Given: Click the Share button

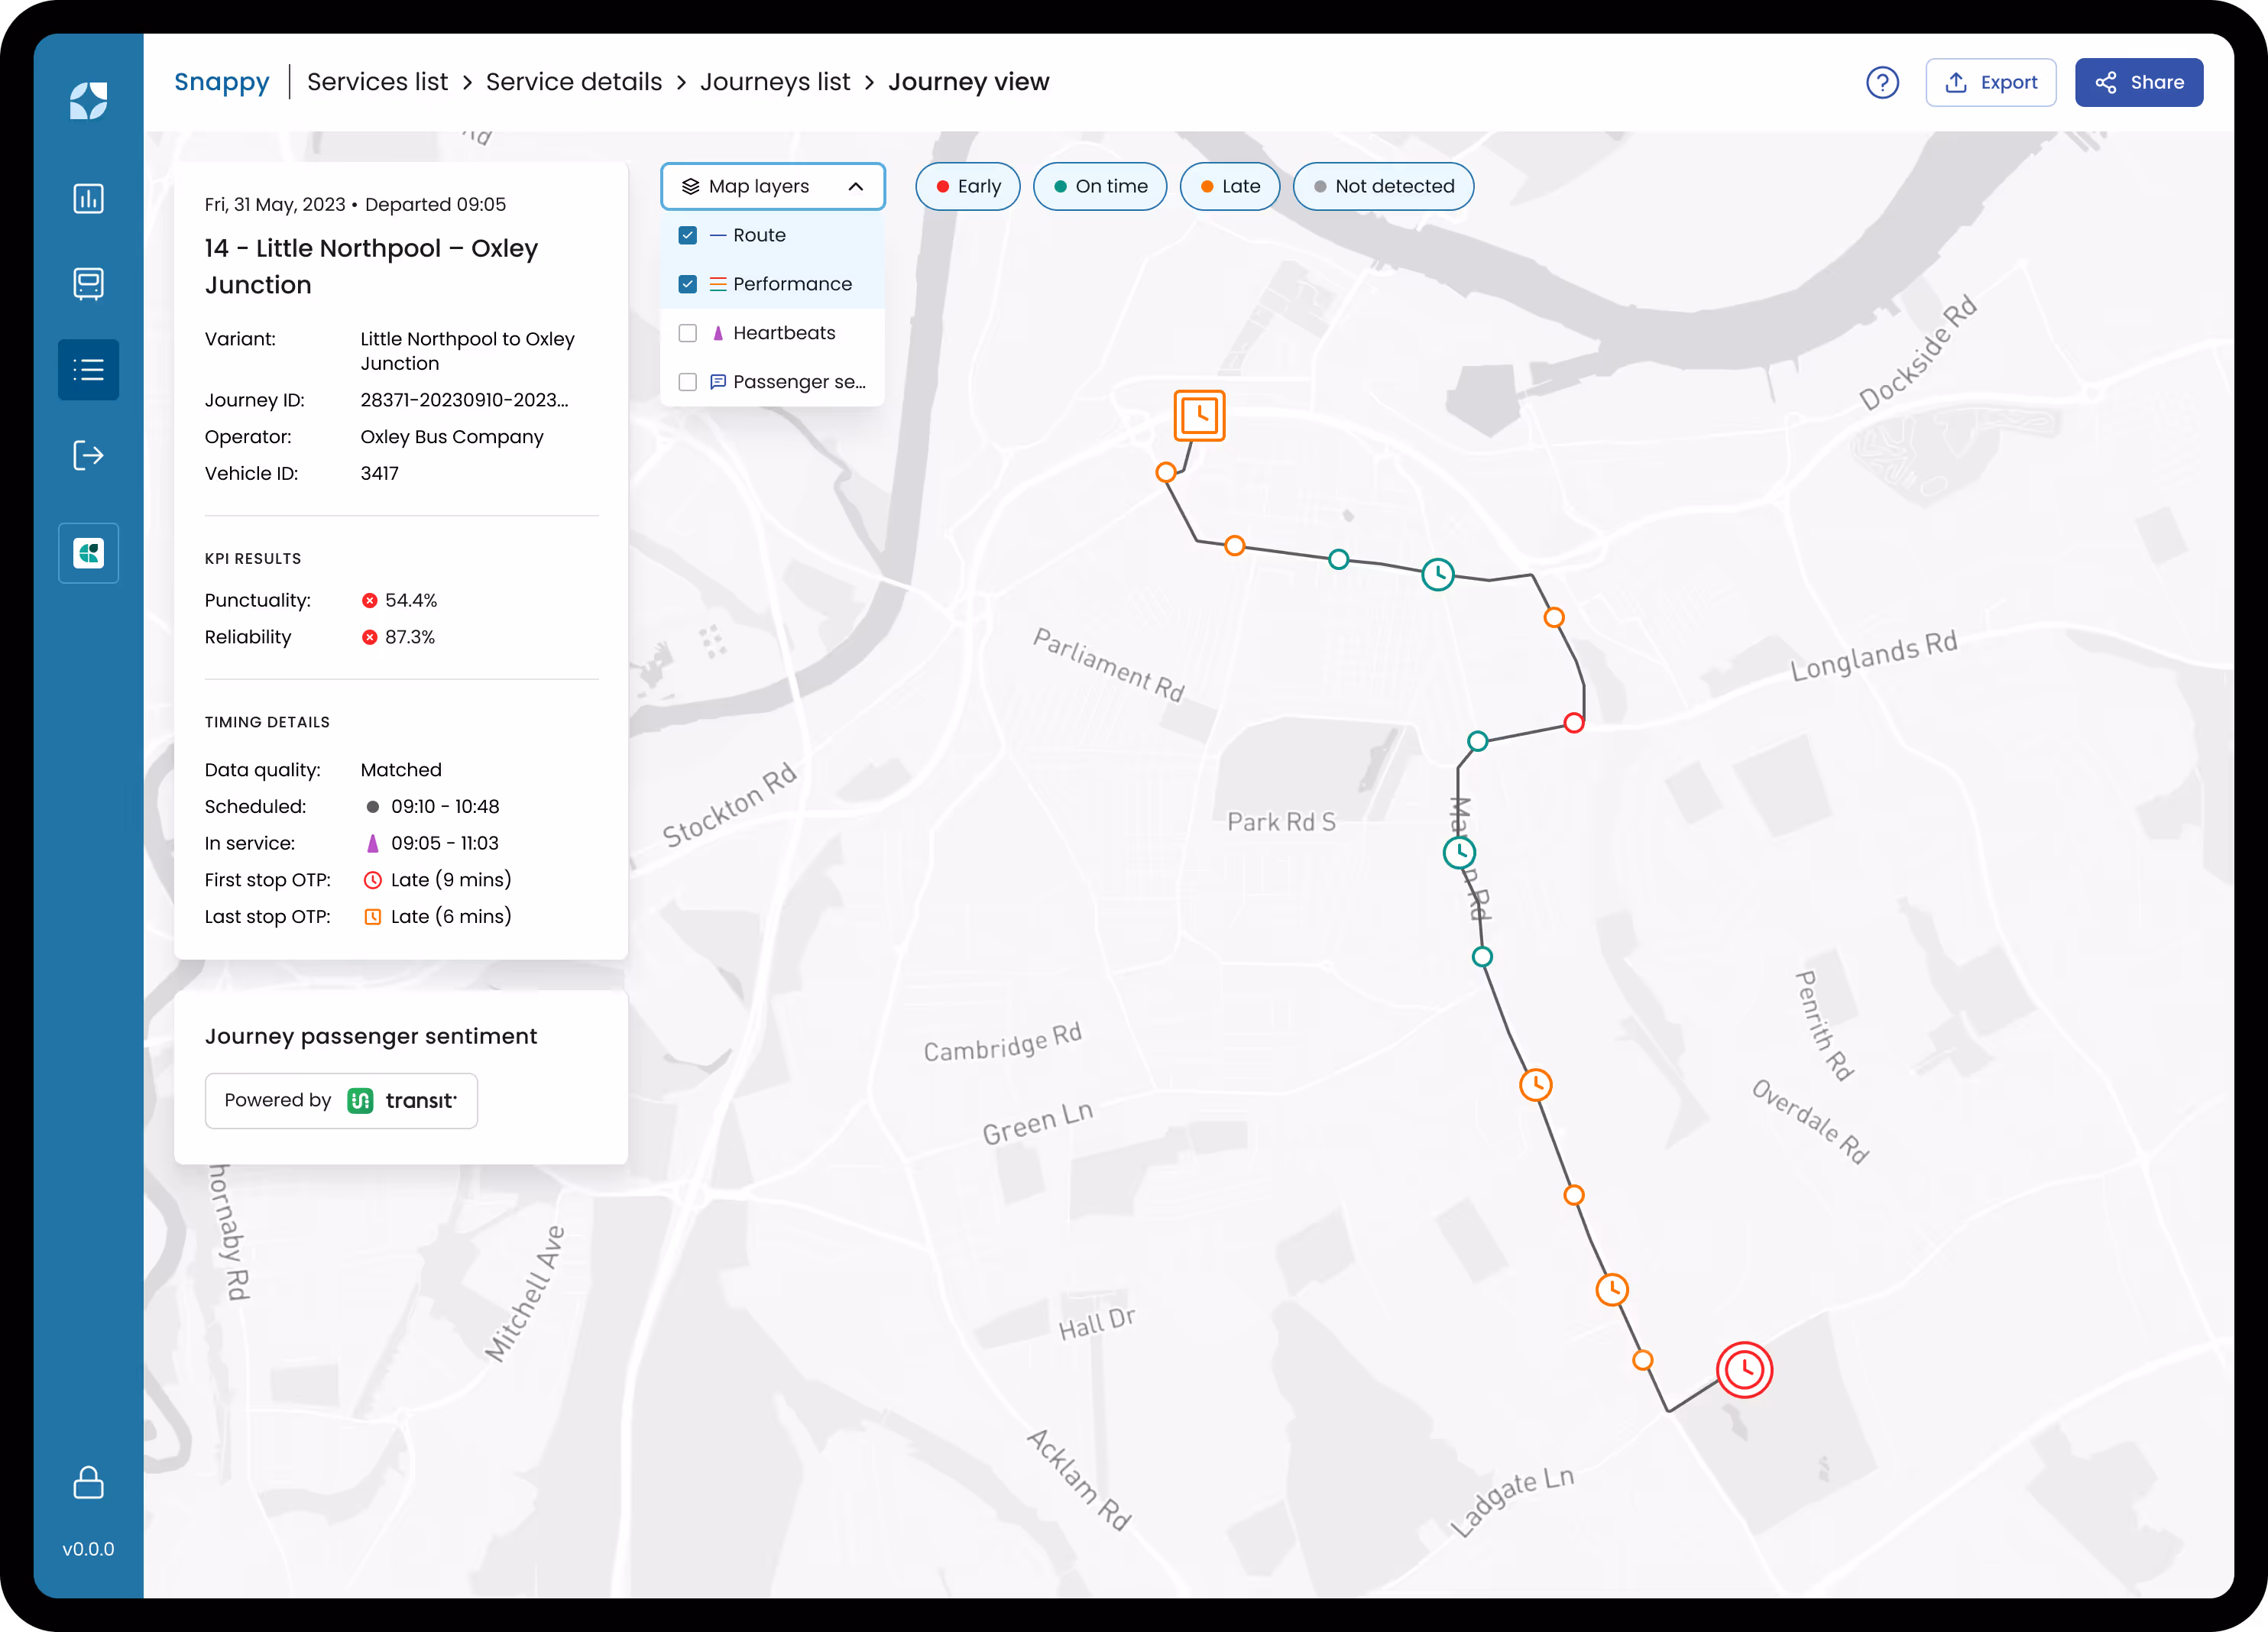Looking at the screenshot, I should click(2139, 82).
